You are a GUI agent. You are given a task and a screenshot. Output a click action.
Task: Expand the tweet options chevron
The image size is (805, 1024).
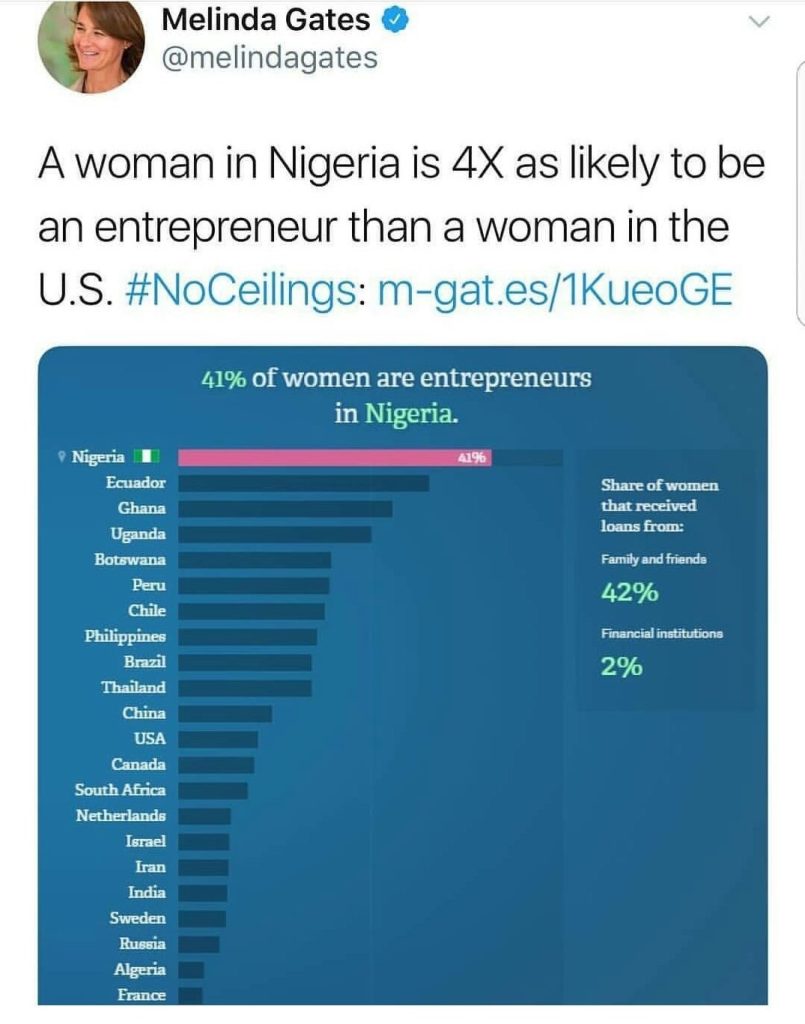click(760, 21)
